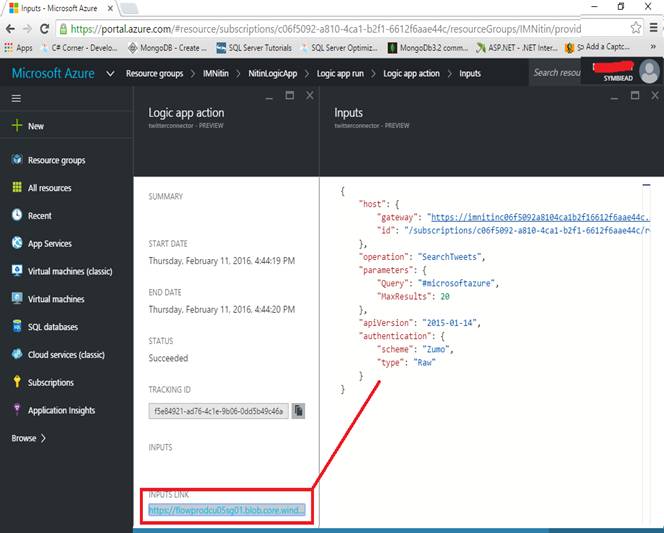
Task: Open Cloud services (classic) in sidebar
Action: pos(58,354)
